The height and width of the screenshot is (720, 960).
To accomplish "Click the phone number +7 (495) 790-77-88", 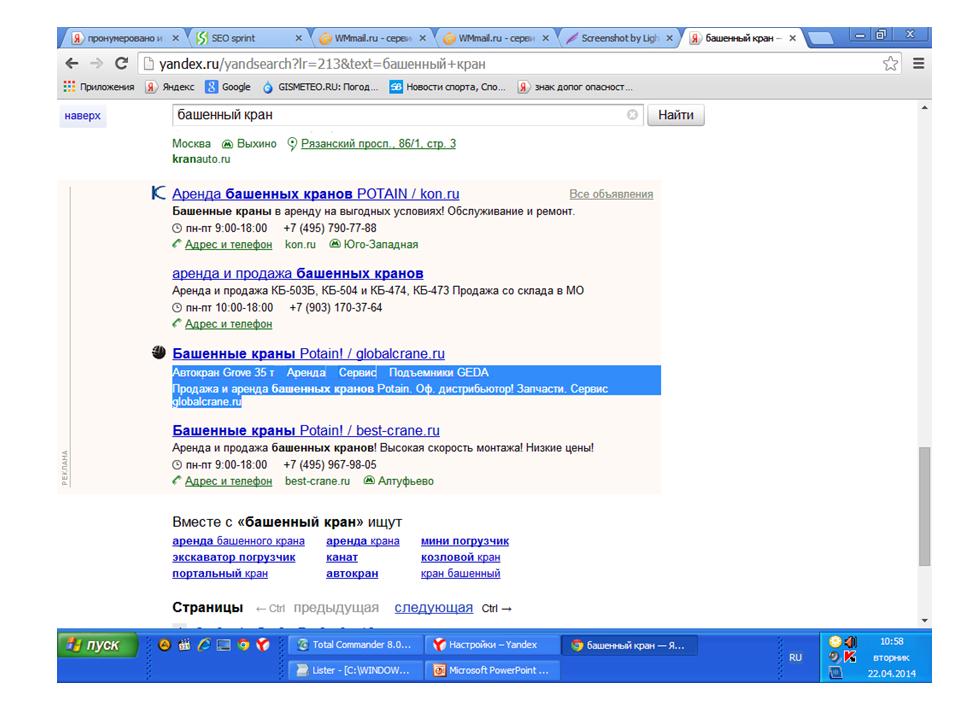I will pyautogui.click(x=330, y=228).
